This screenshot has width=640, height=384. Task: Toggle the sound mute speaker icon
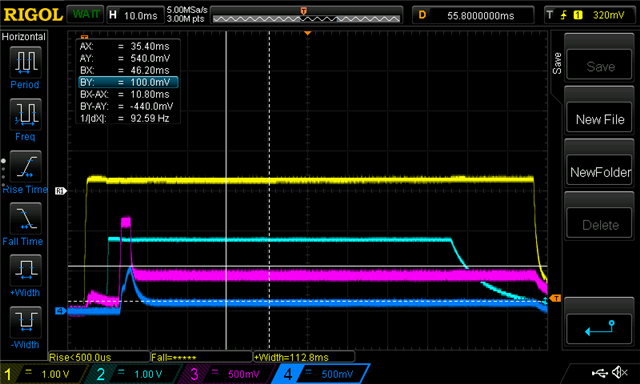pyautogui.click(x=620, y=372)
